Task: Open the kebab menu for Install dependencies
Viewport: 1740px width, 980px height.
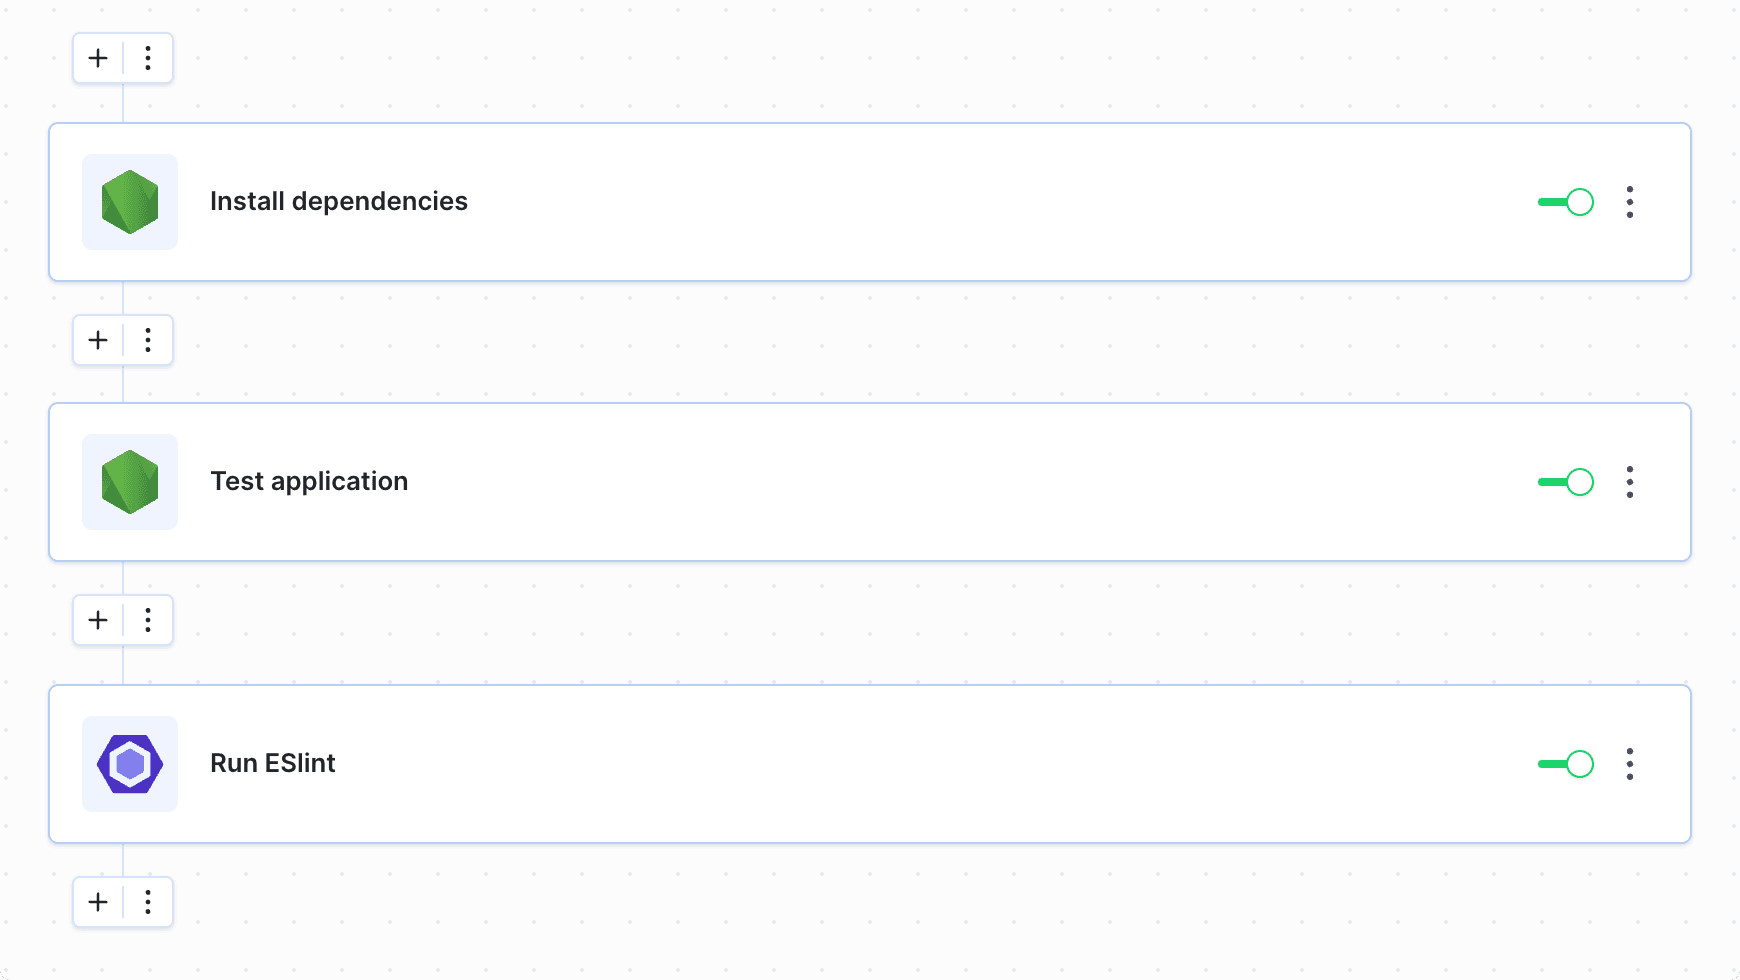Action: [x=1630, y=202]
